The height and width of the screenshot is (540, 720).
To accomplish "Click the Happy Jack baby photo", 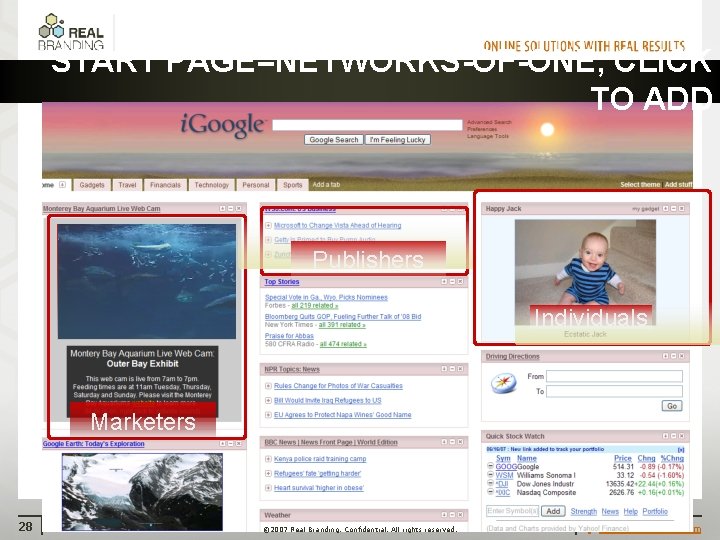I will pos(585,272).
